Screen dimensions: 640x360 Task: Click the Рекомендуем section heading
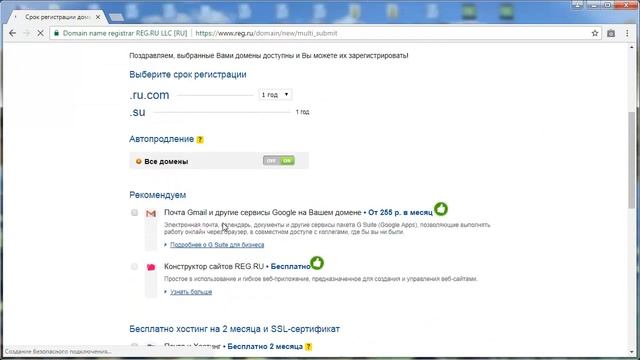click(158, 195)
